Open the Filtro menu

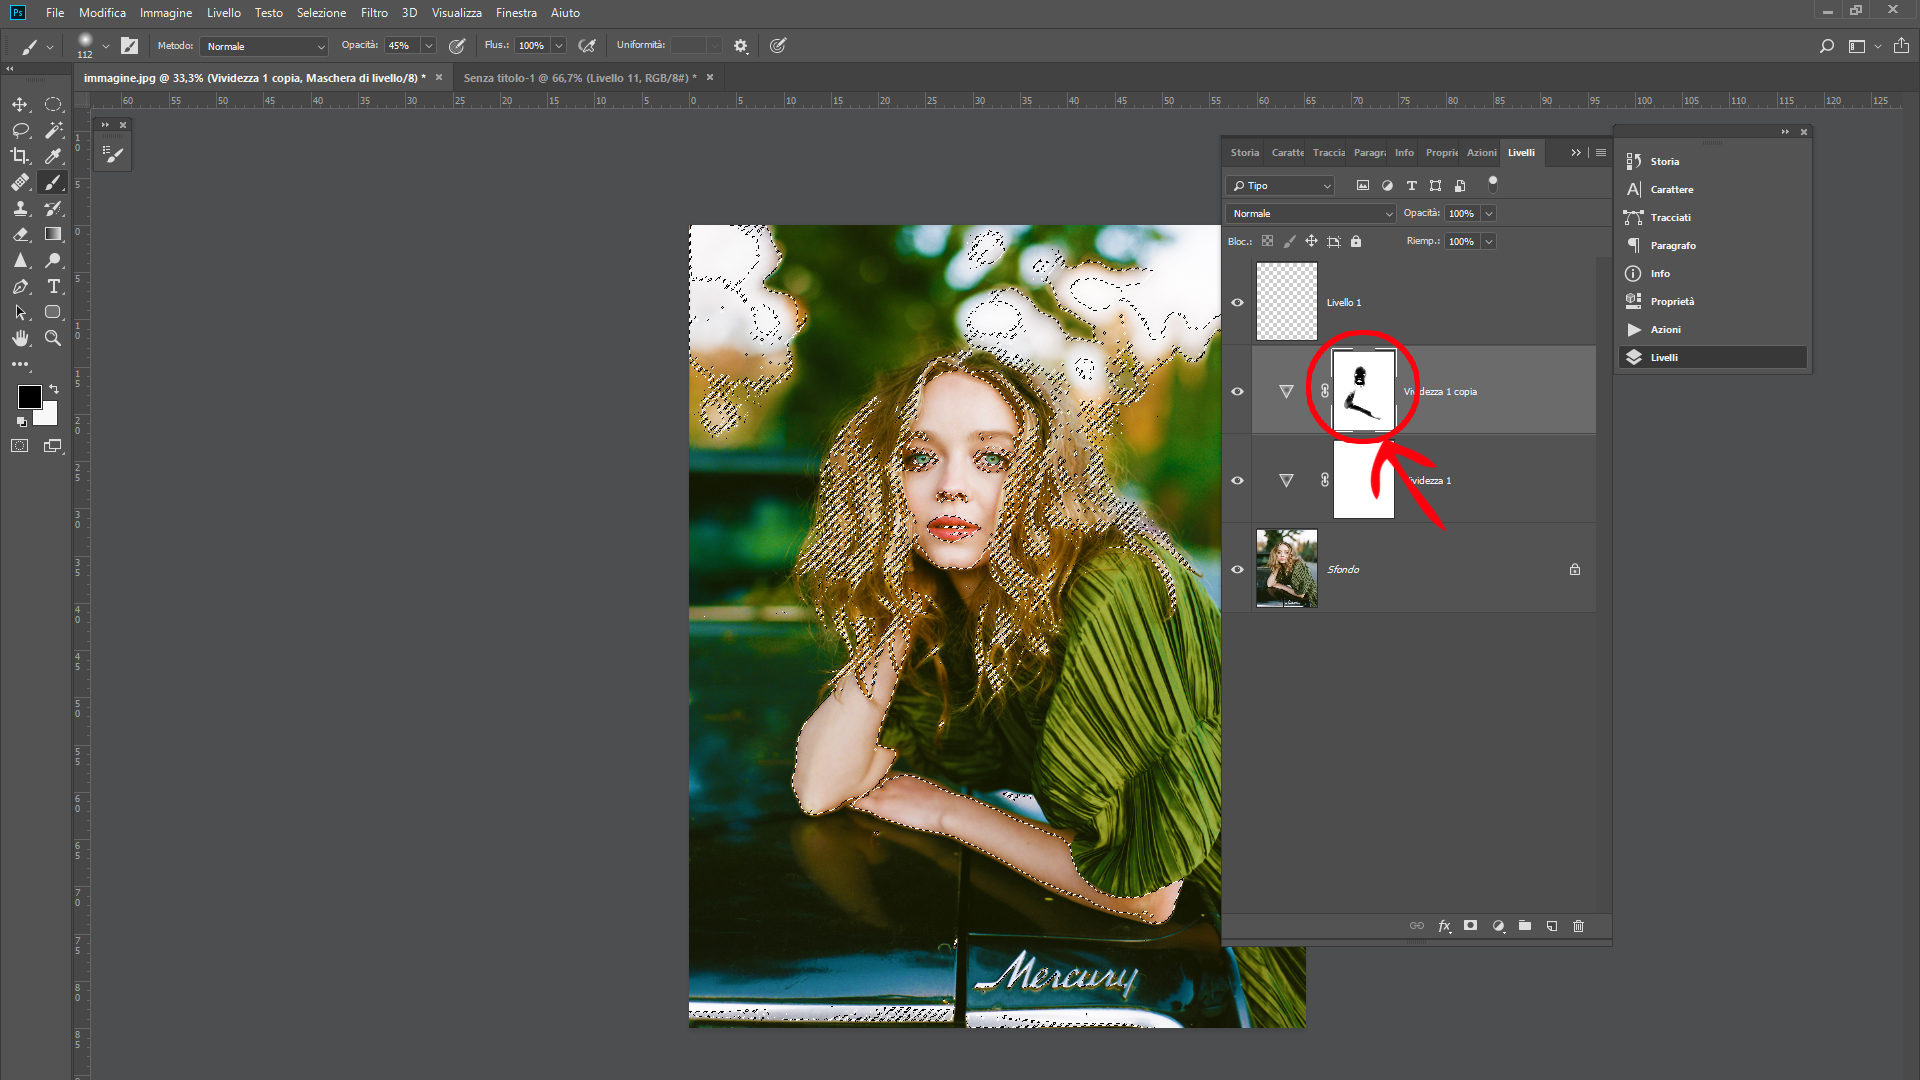tap(374, 13)
